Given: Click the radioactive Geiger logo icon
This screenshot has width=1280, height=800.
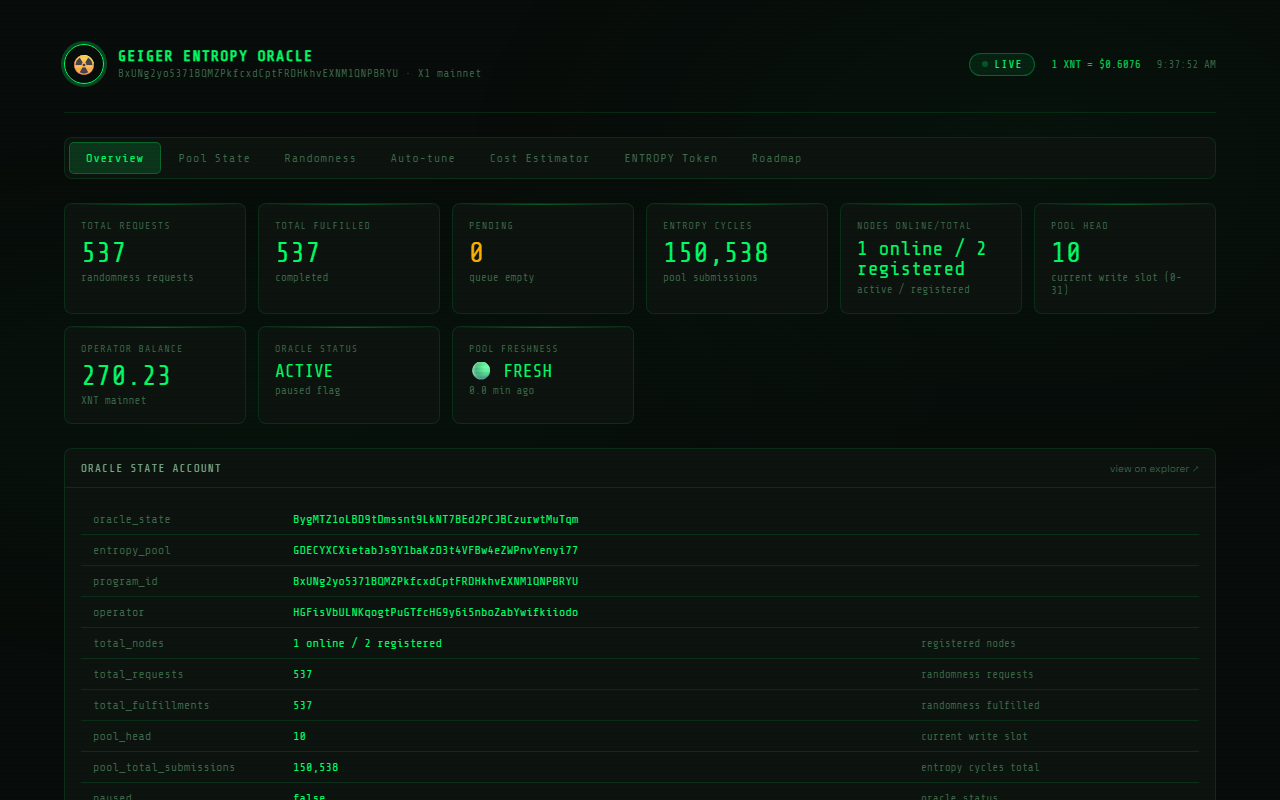Looking at the screenshot, I should [x=84, y=64].
